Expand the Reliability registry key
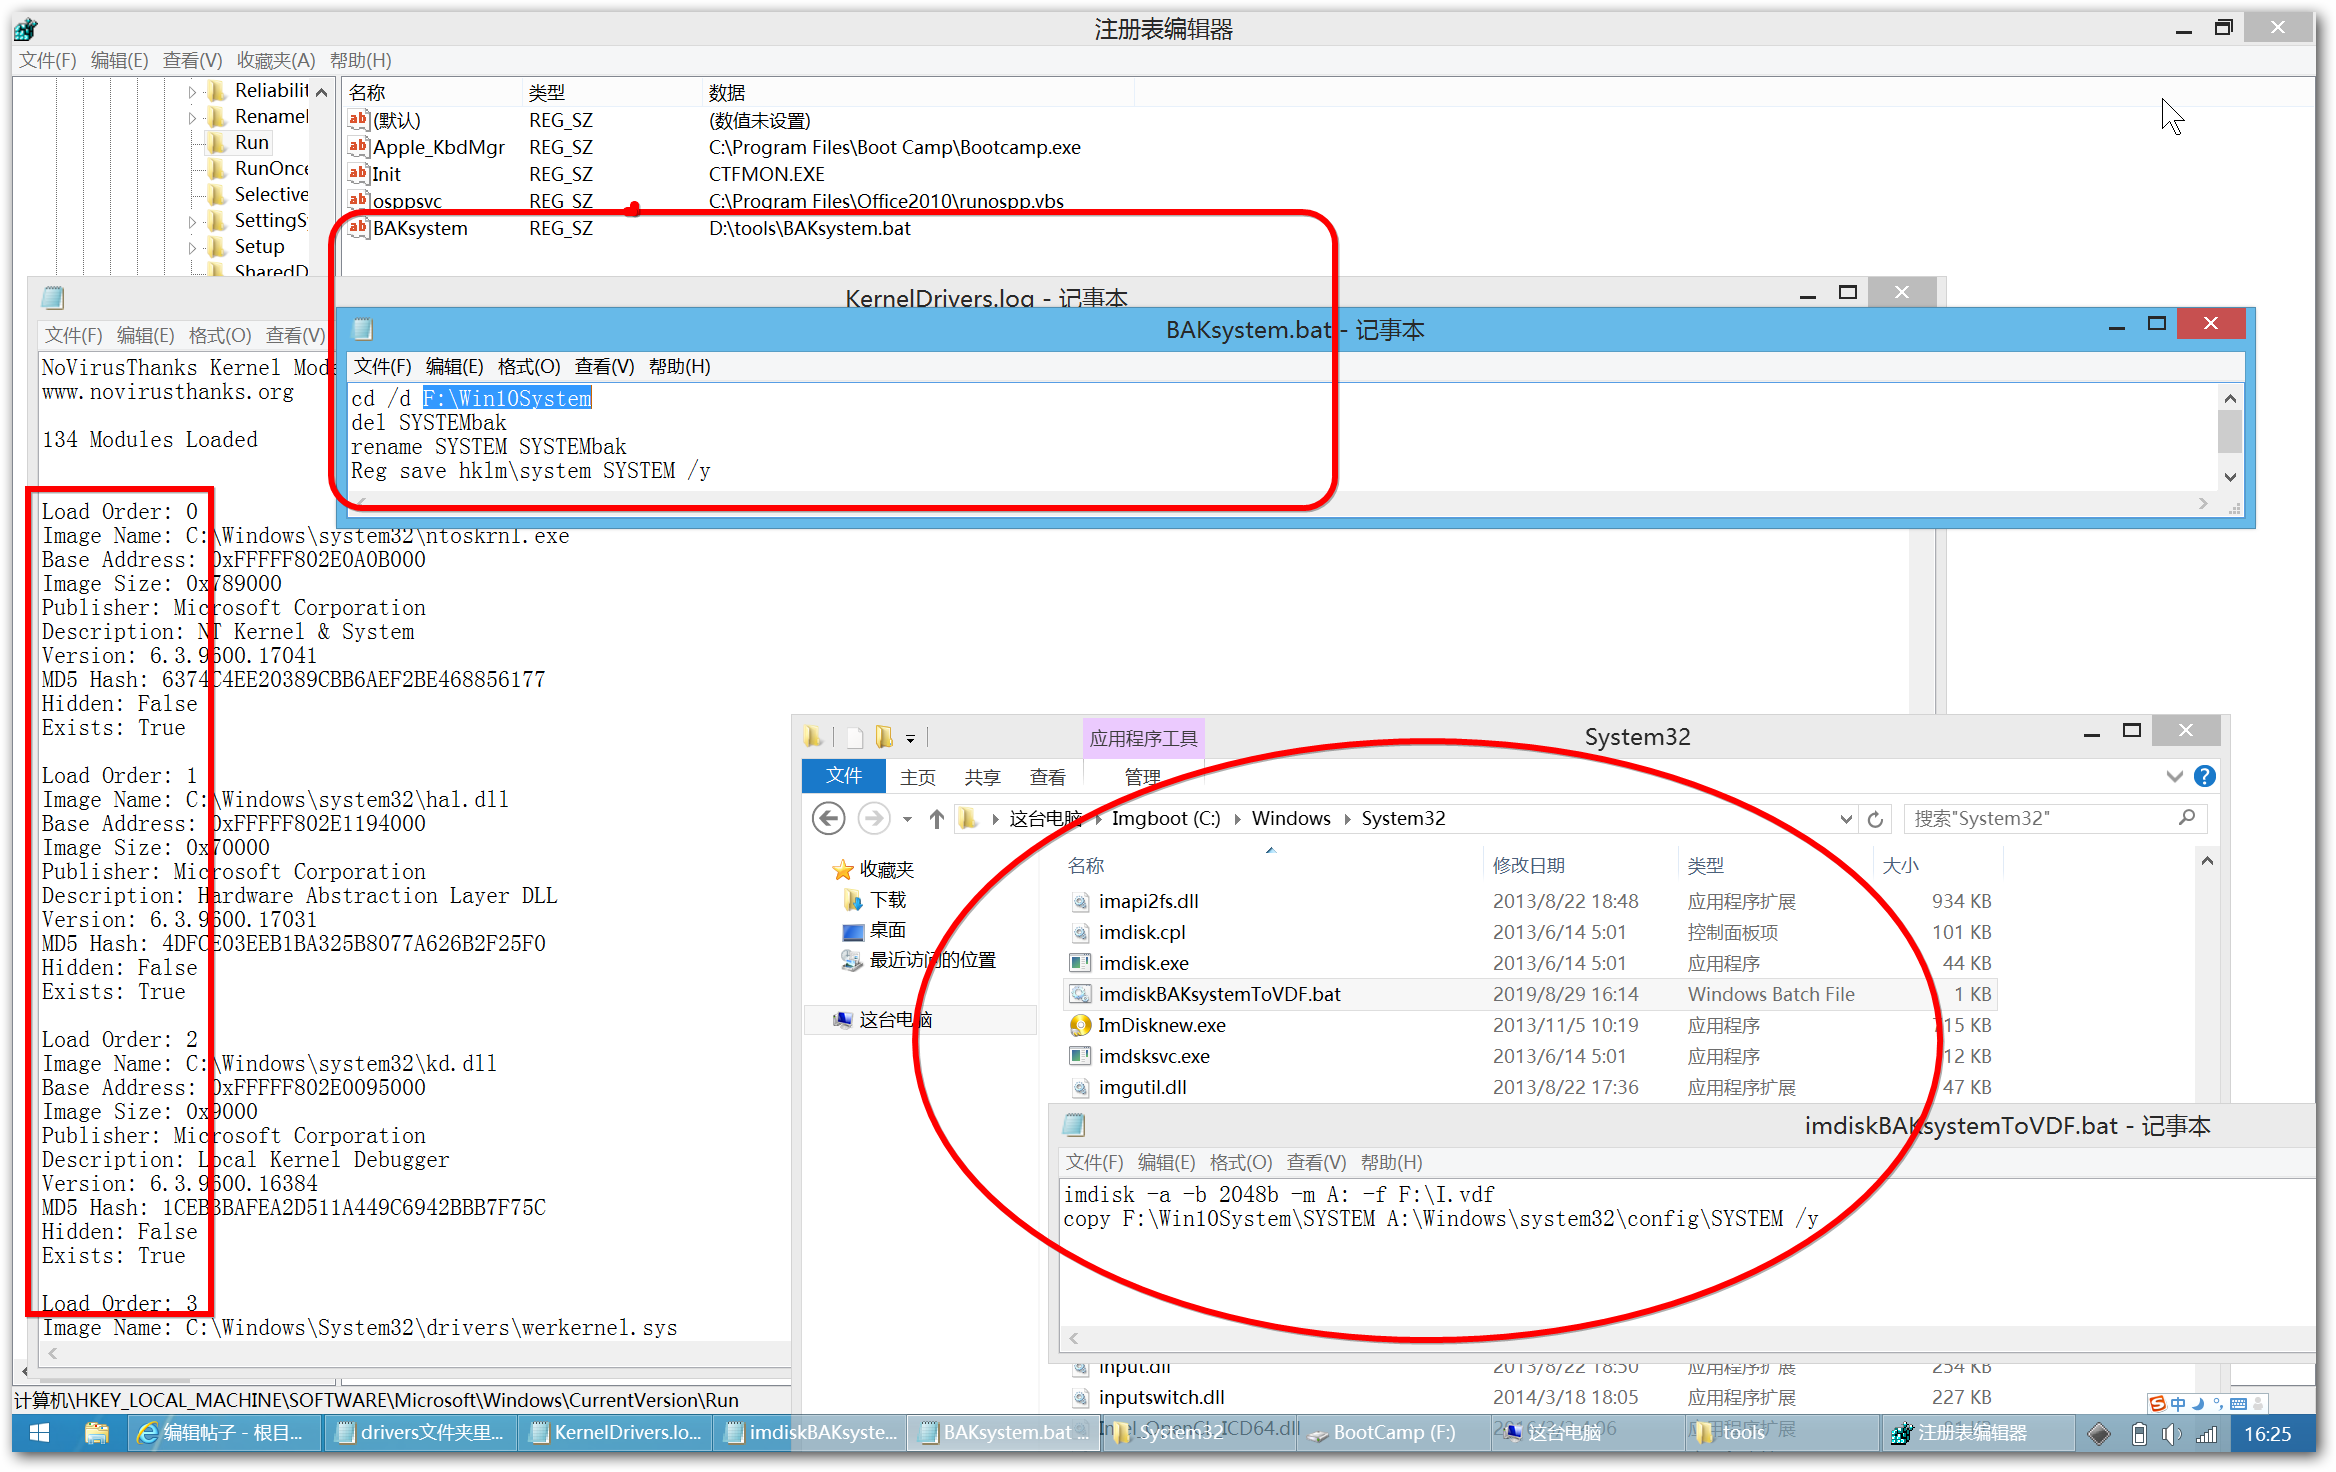The width and height of the screenshot is (2336, 1472). tap(192, 92)
